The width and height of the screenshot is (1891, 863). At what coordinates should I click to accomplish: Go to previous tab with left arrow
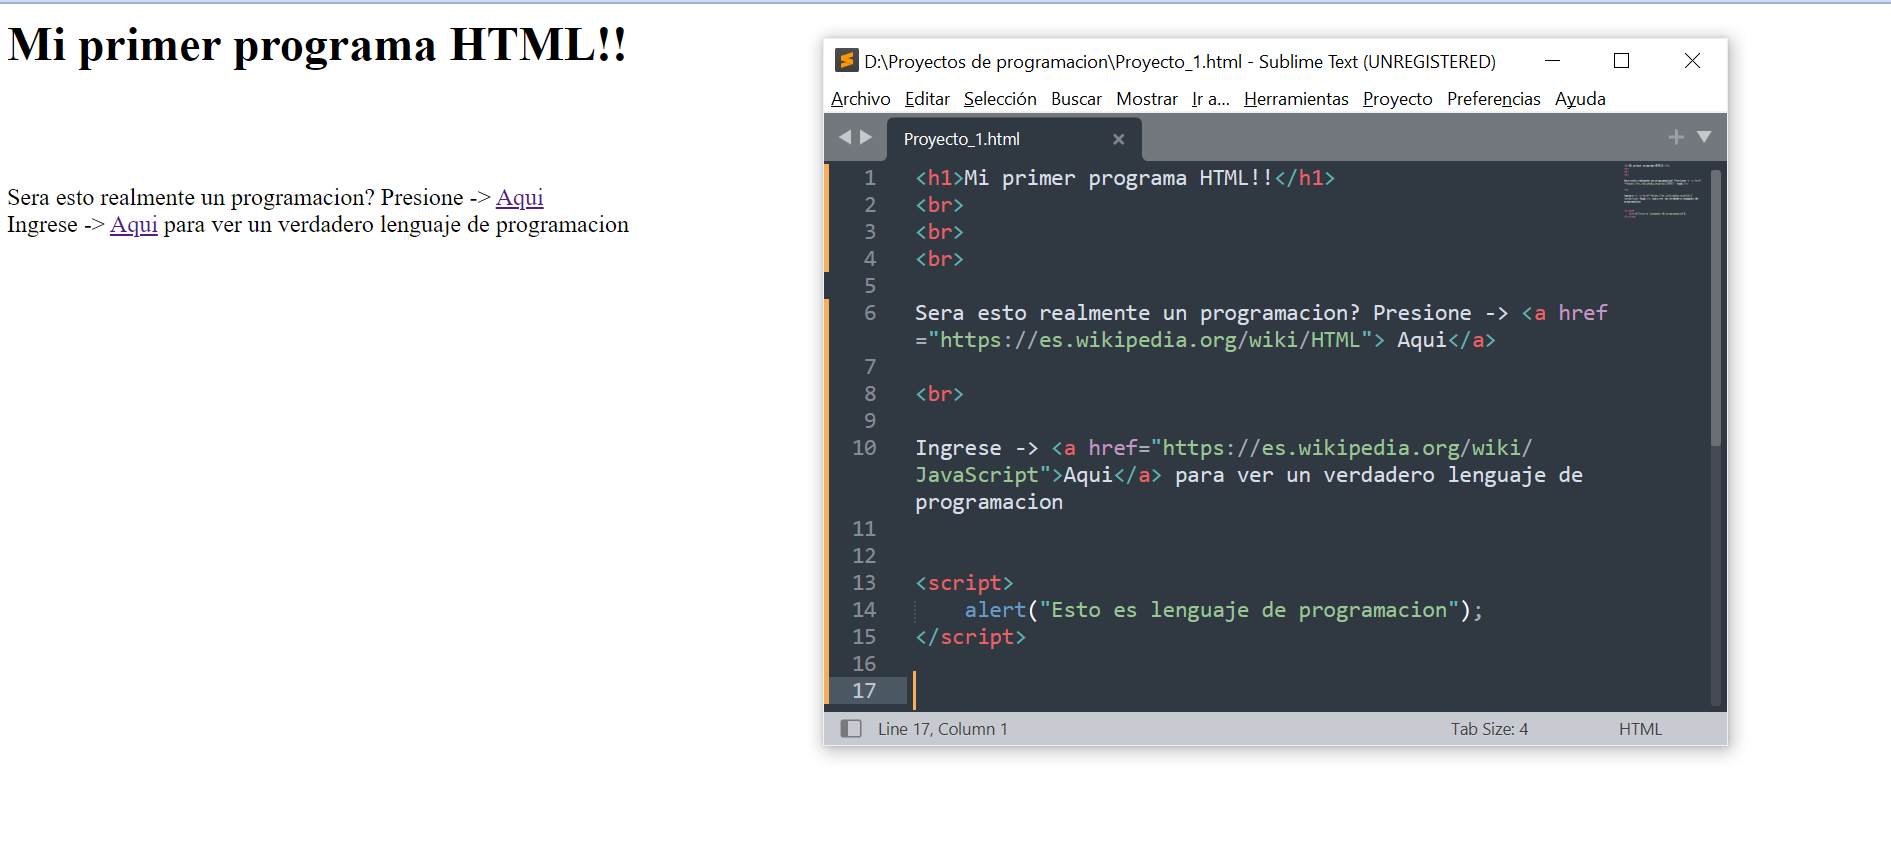845,137
